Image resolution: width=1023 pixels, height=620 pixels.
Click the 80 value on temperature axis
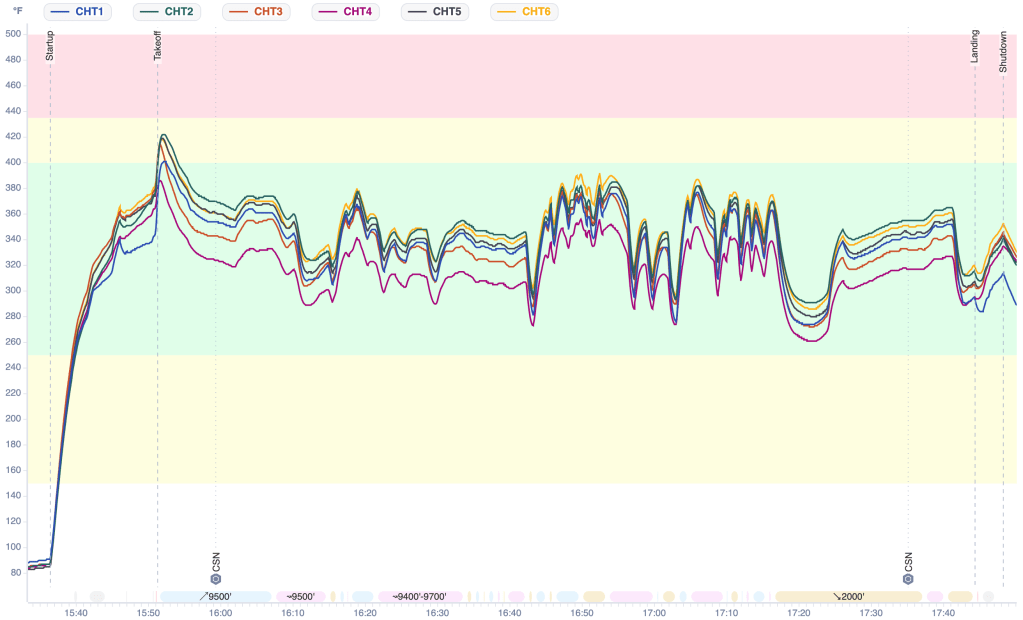(x=15, y=572)
